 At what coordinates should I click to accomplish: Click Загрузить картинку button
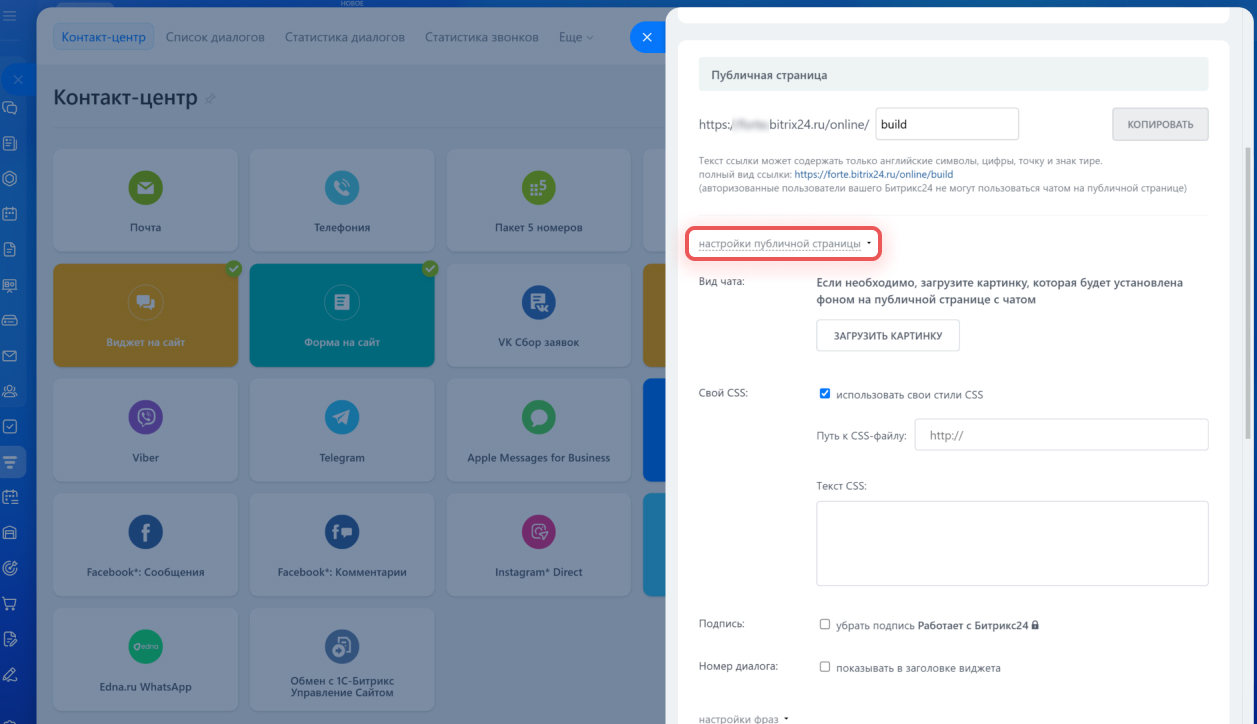click(888, 336)
